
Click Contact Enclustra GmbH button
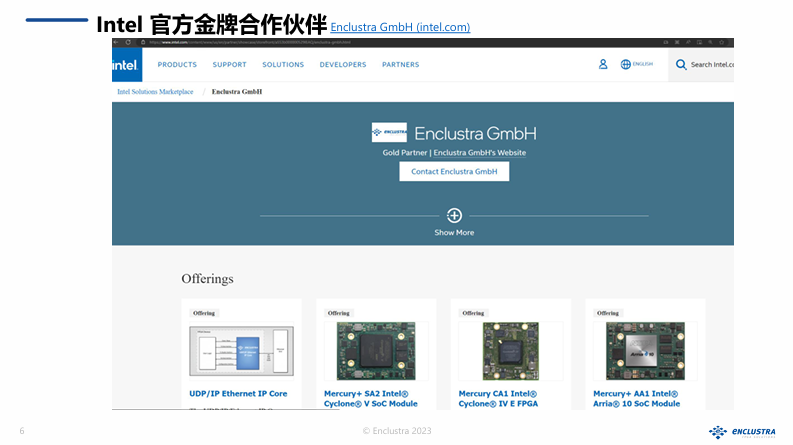454,171
